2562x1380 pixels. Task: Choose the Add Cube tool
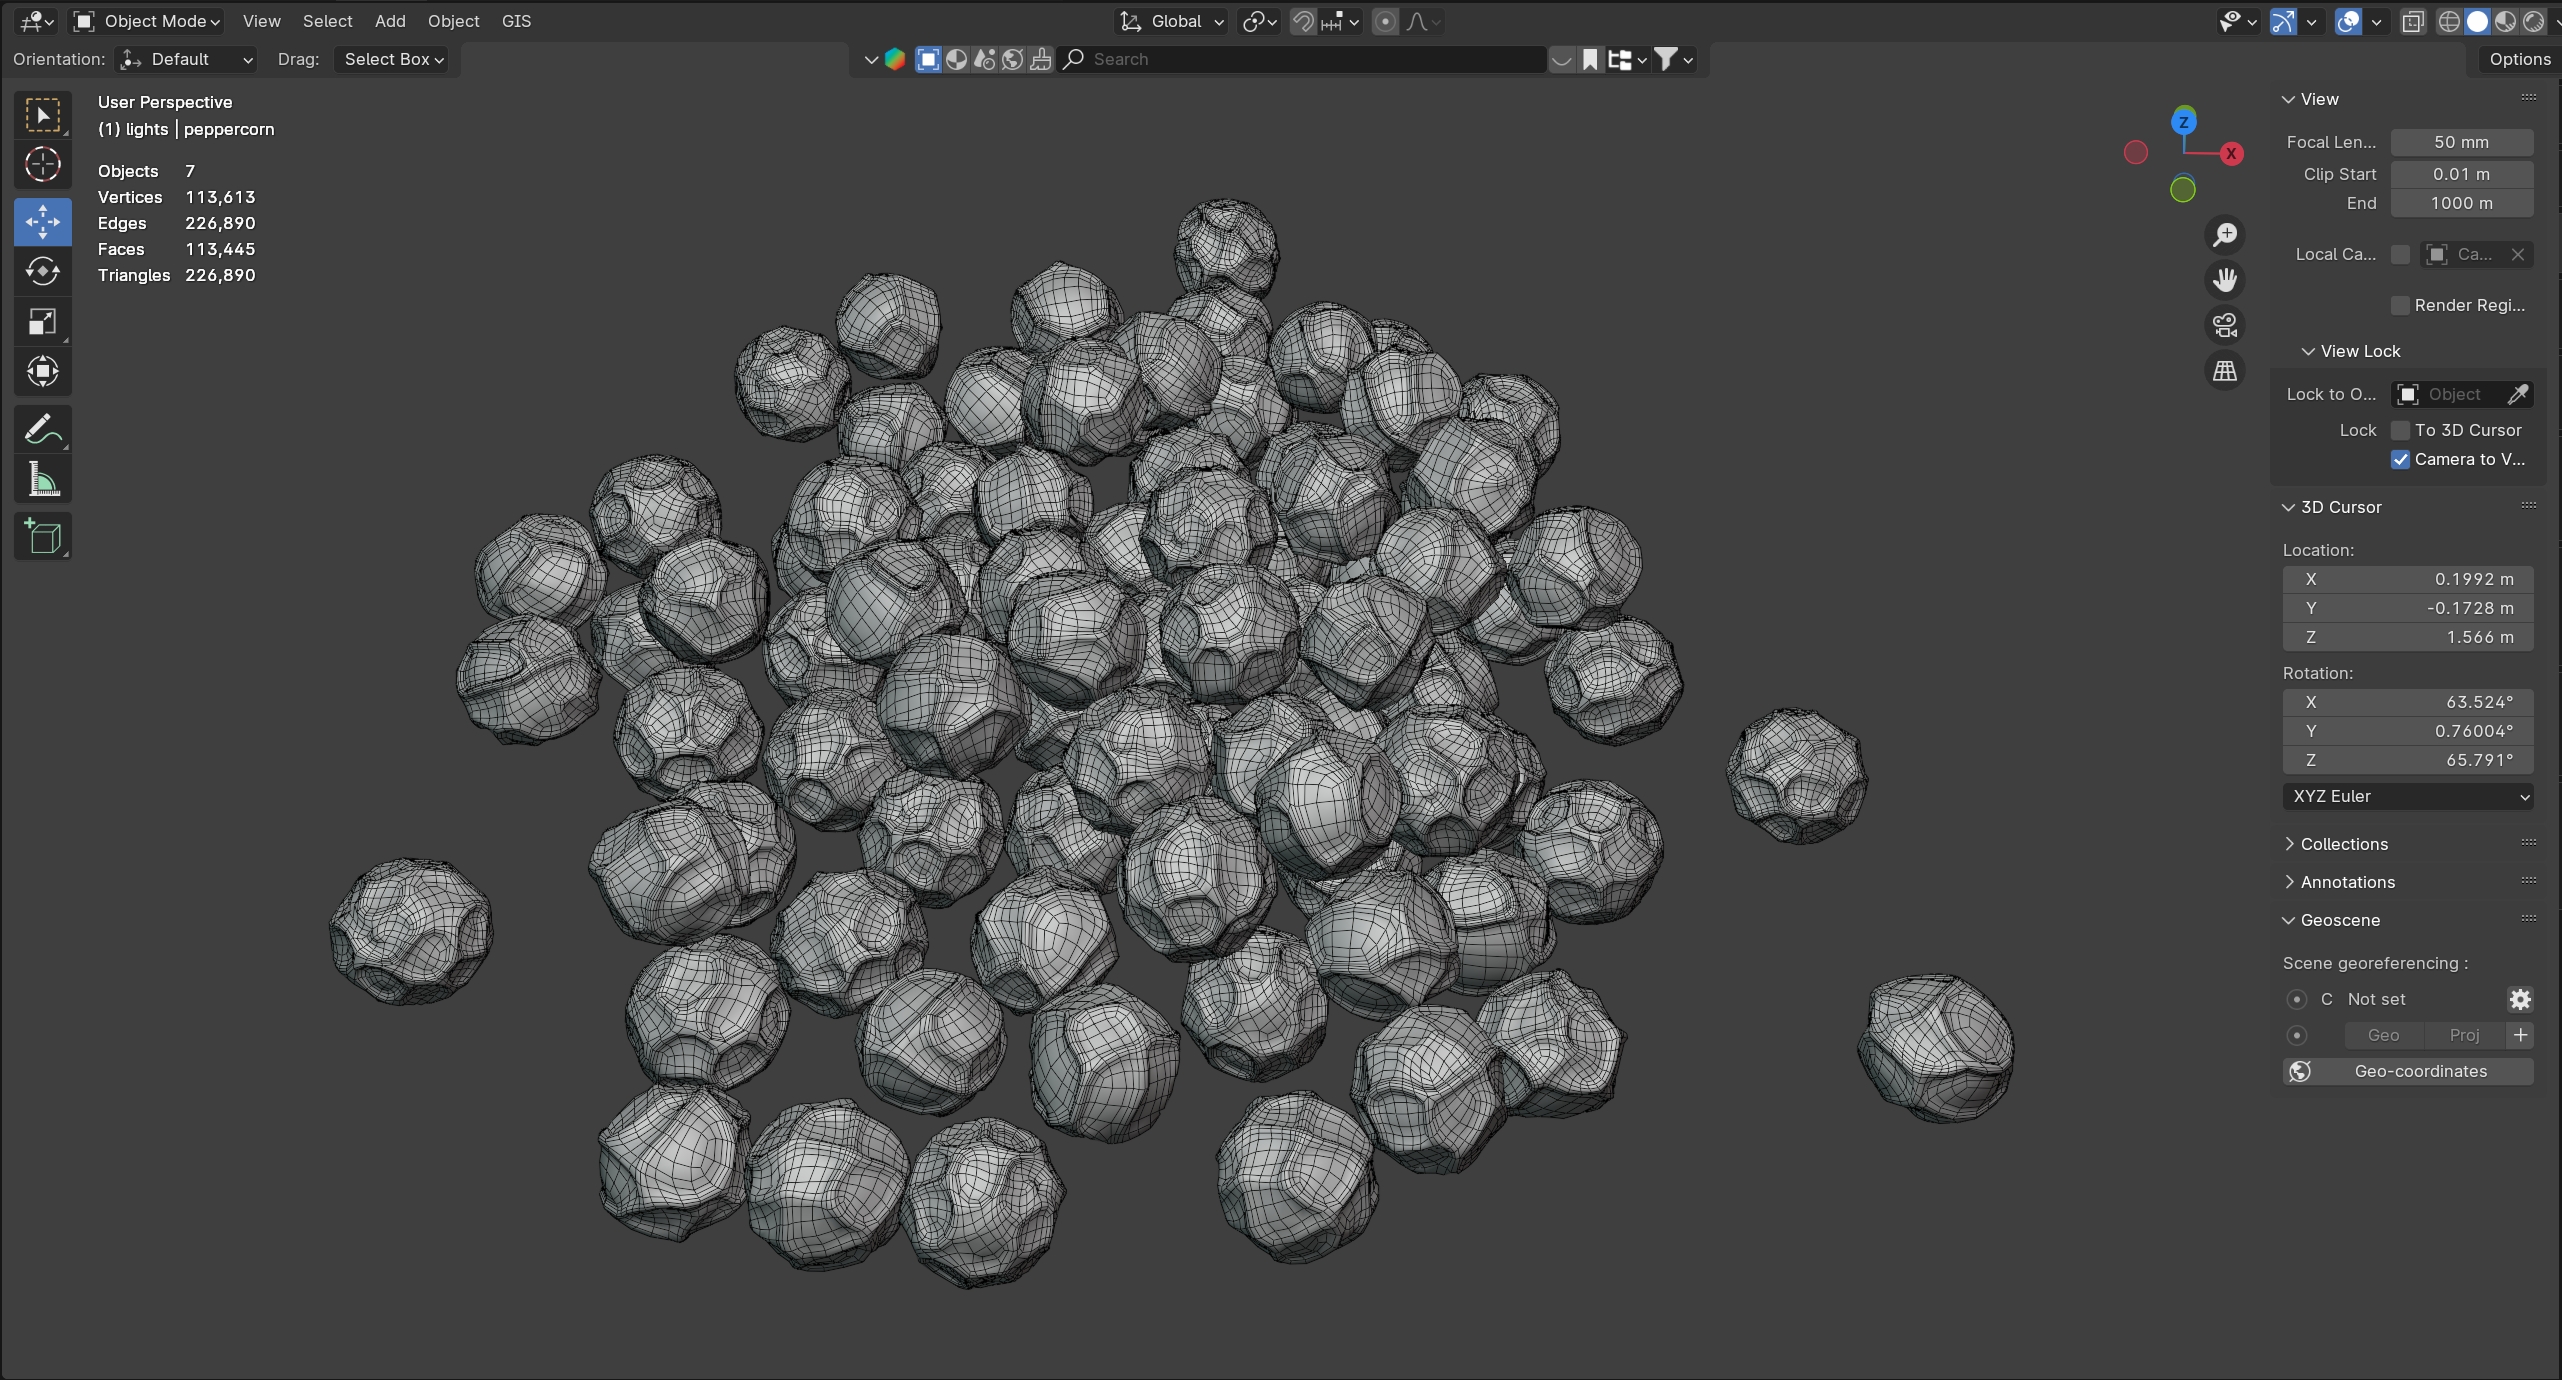(42, 537)
